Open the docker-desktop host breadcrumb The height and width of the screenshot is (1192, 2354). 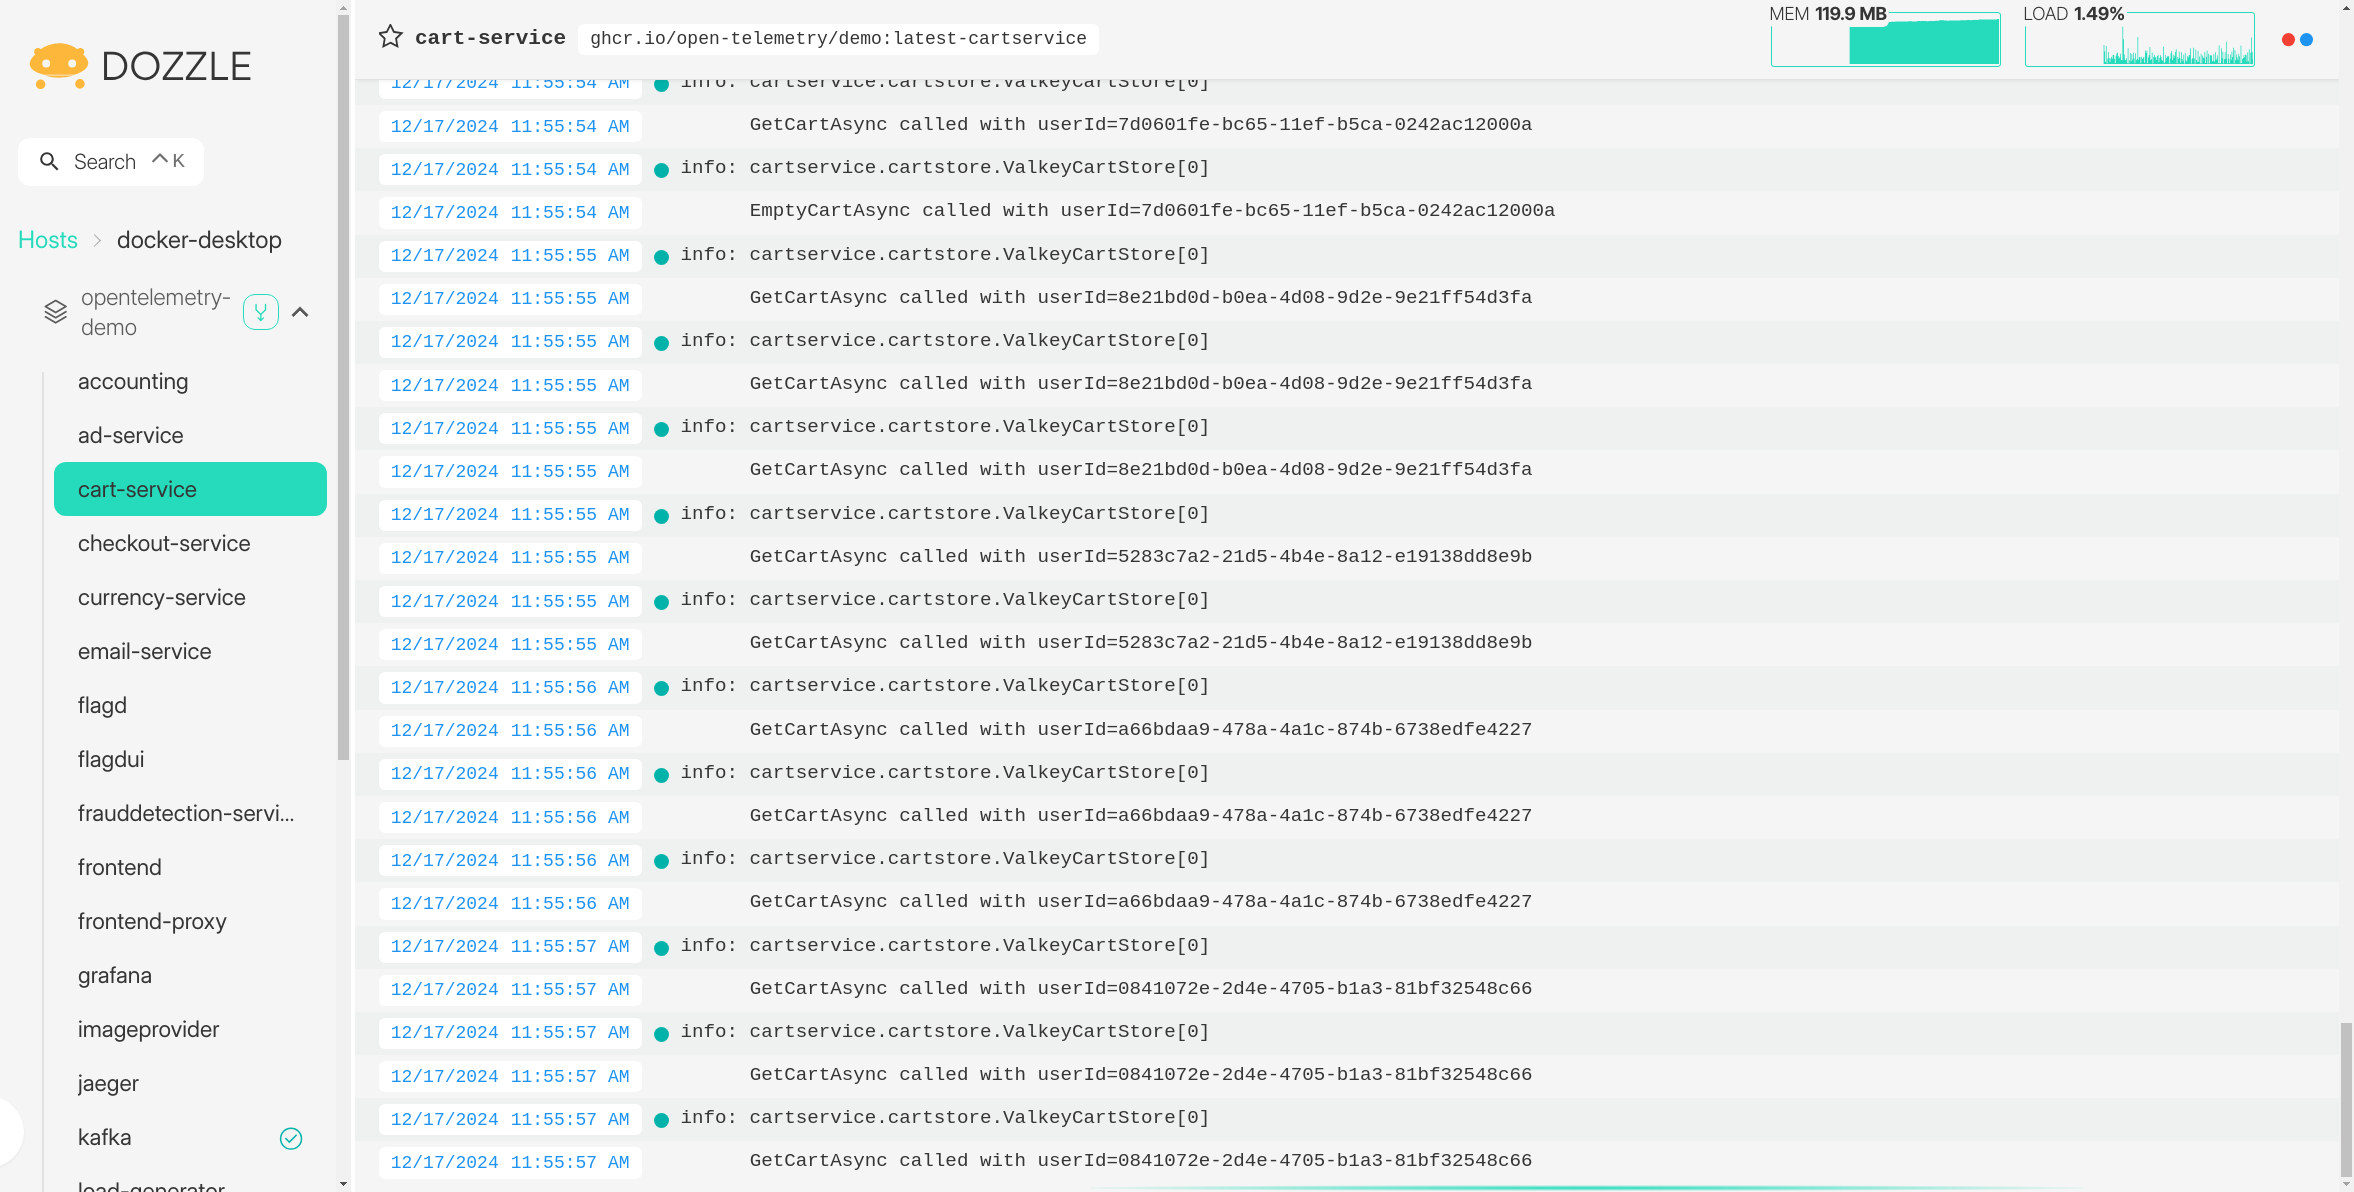click(199, 240)
